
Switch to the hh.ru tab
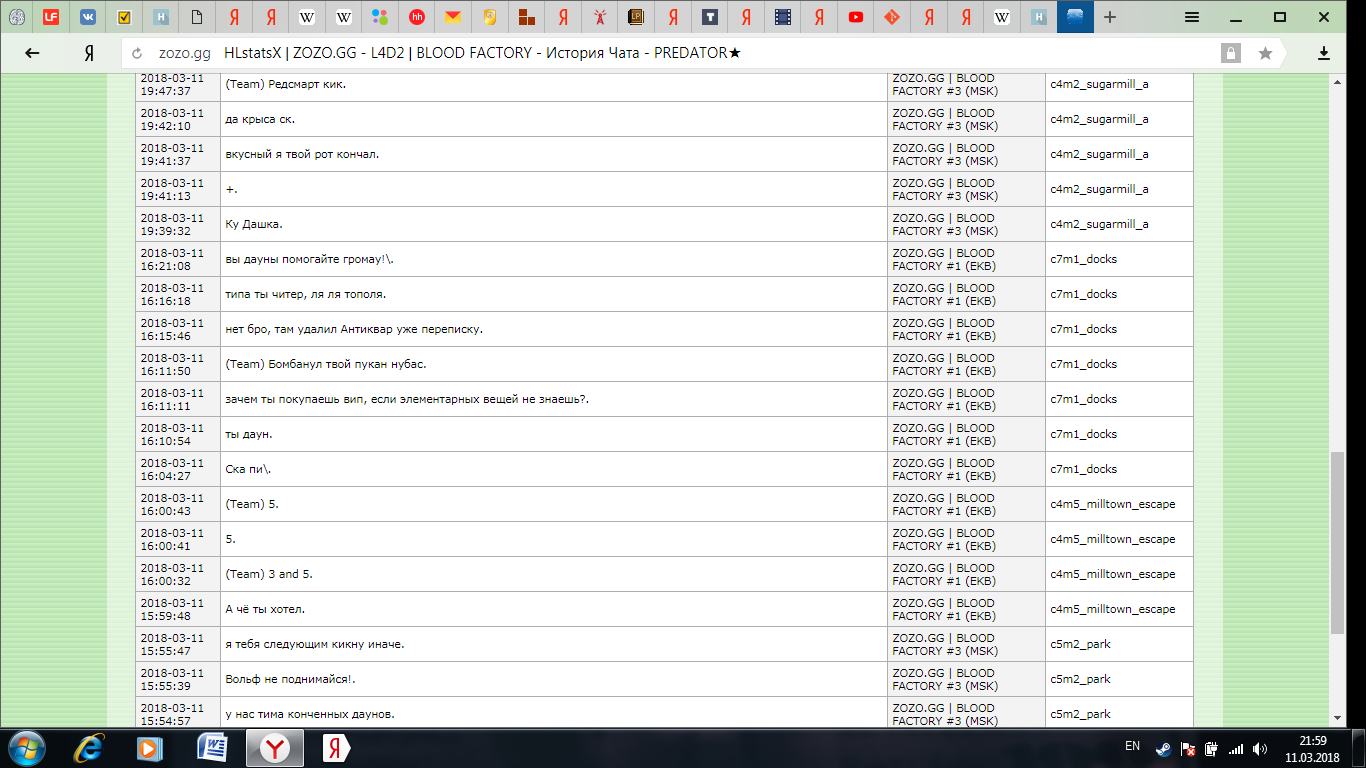click(417, 17)
